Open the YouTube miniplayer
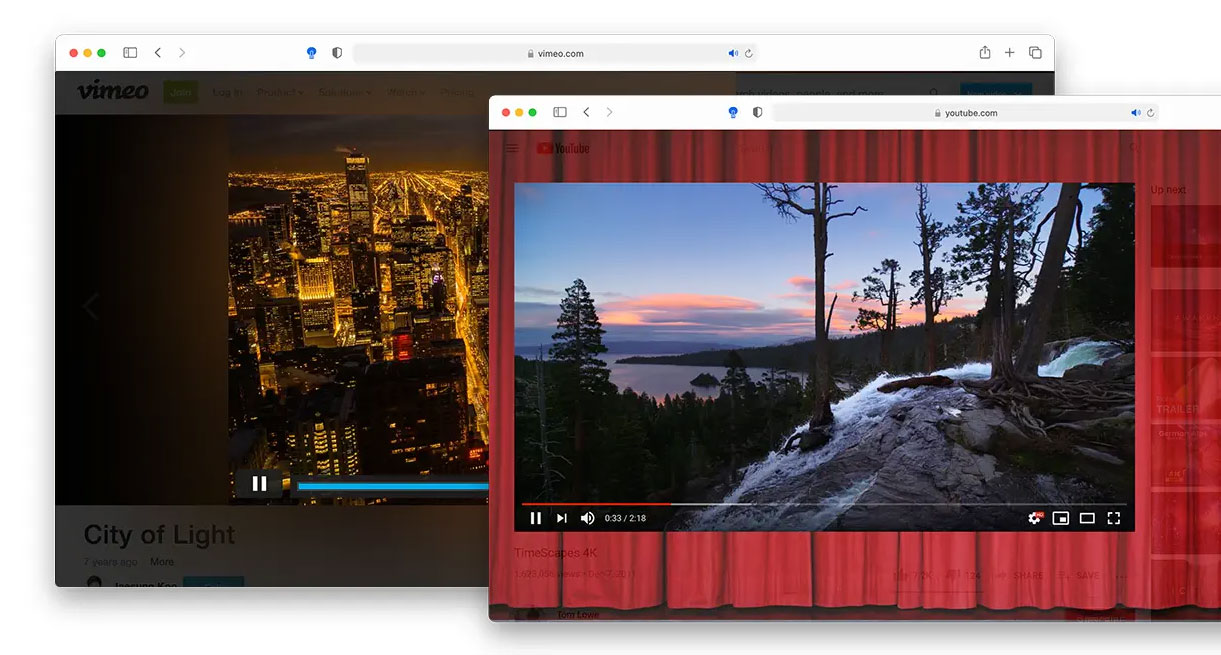Viewport: 1221px width, 655px height. pos(1061,518)
